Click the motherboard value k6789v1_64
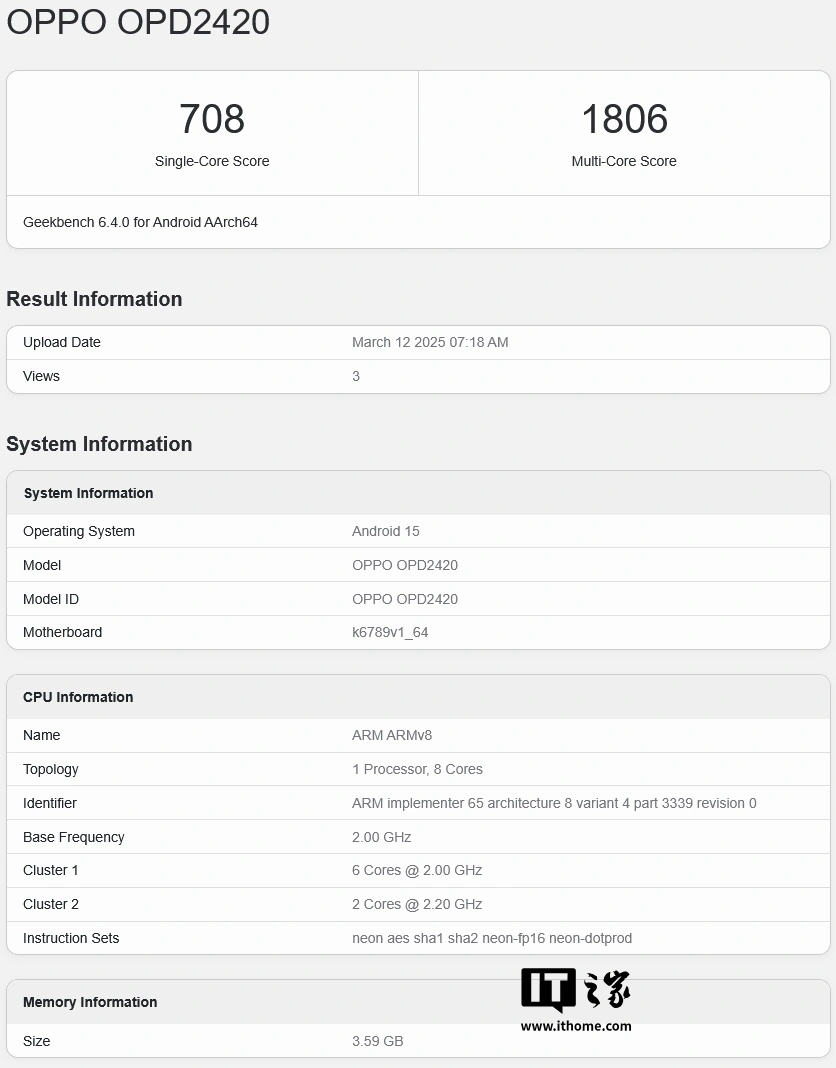This screenshot has width=836, height=1068. 390,632
